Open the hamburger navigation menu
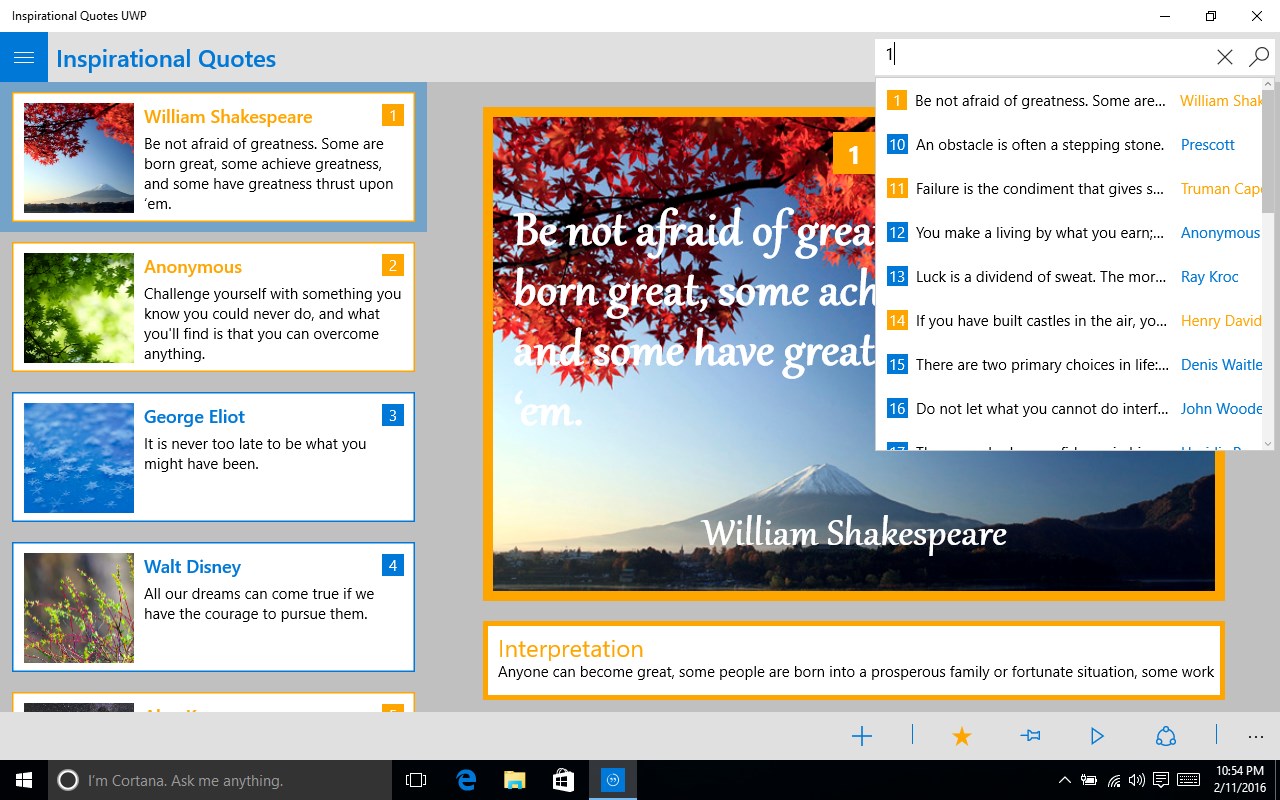Viewport: 1280px width, 800px height. pyautogui.click(x=24, y=57)
